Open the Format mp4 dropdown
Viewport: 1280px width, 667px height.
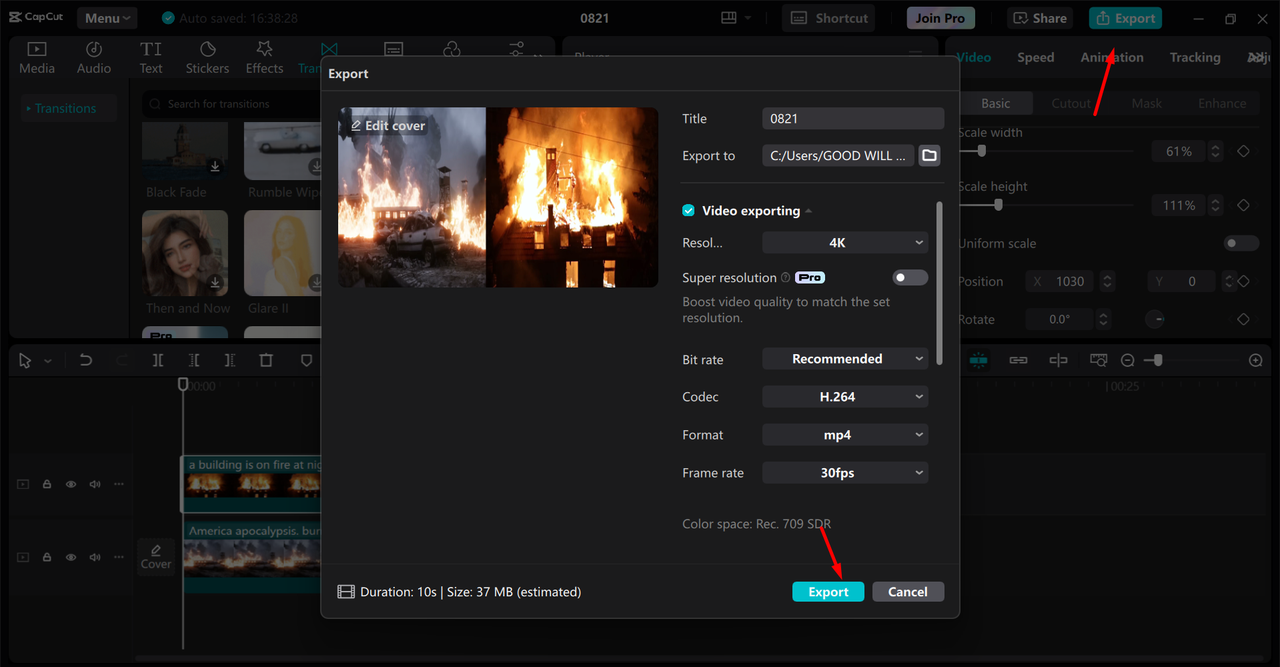[845, 435]
